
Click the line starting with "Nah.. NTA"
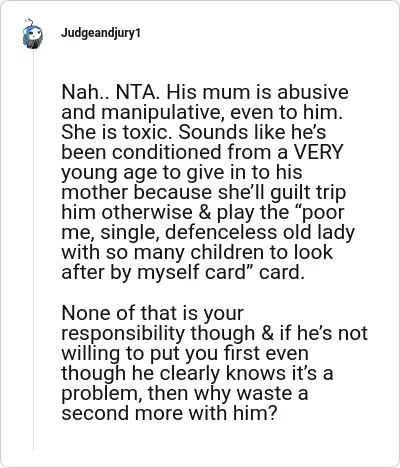coord(205,92)
